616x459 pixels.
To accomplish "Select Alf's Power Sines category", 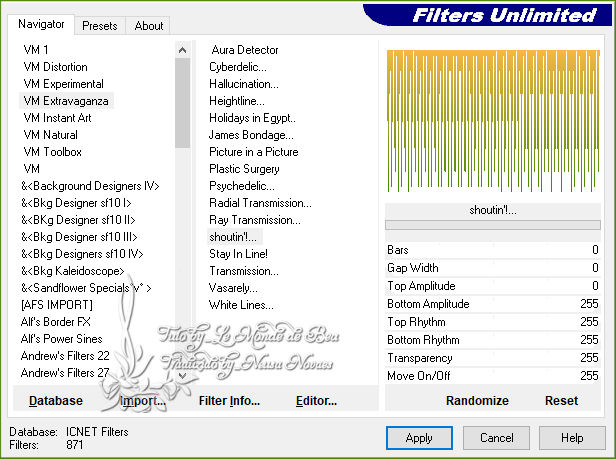I will 61,338.
